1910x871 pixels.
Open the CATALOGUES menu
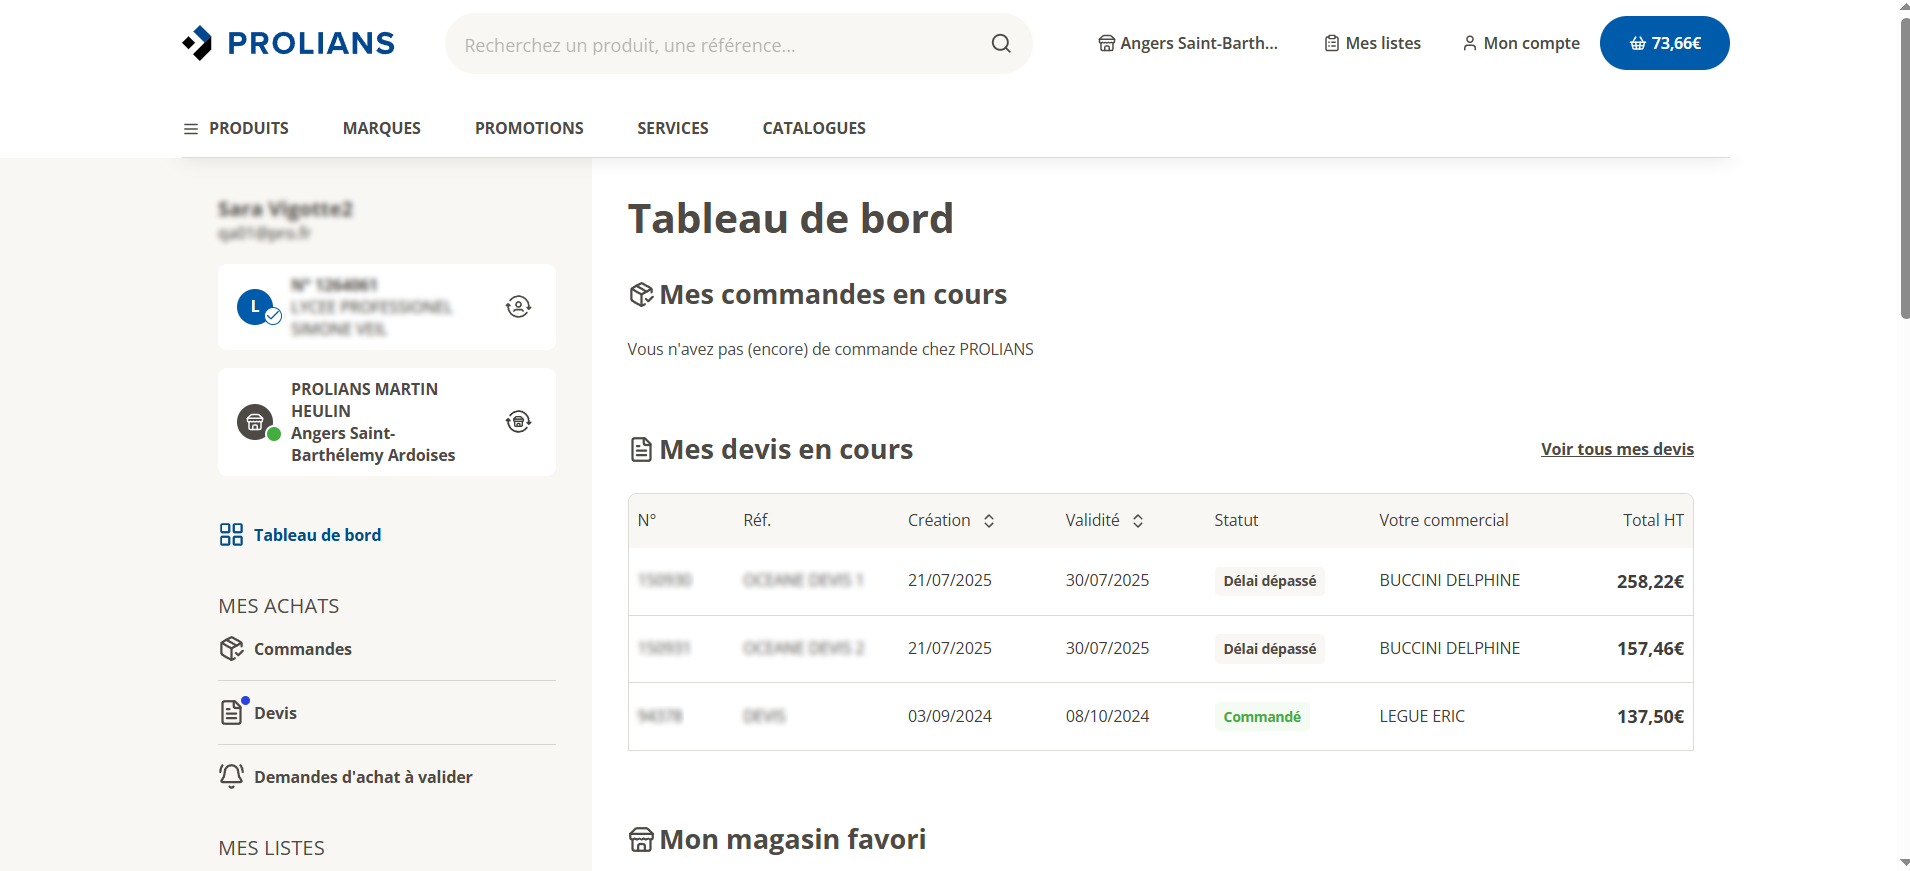pyautogui.click(x=814, y=128)
